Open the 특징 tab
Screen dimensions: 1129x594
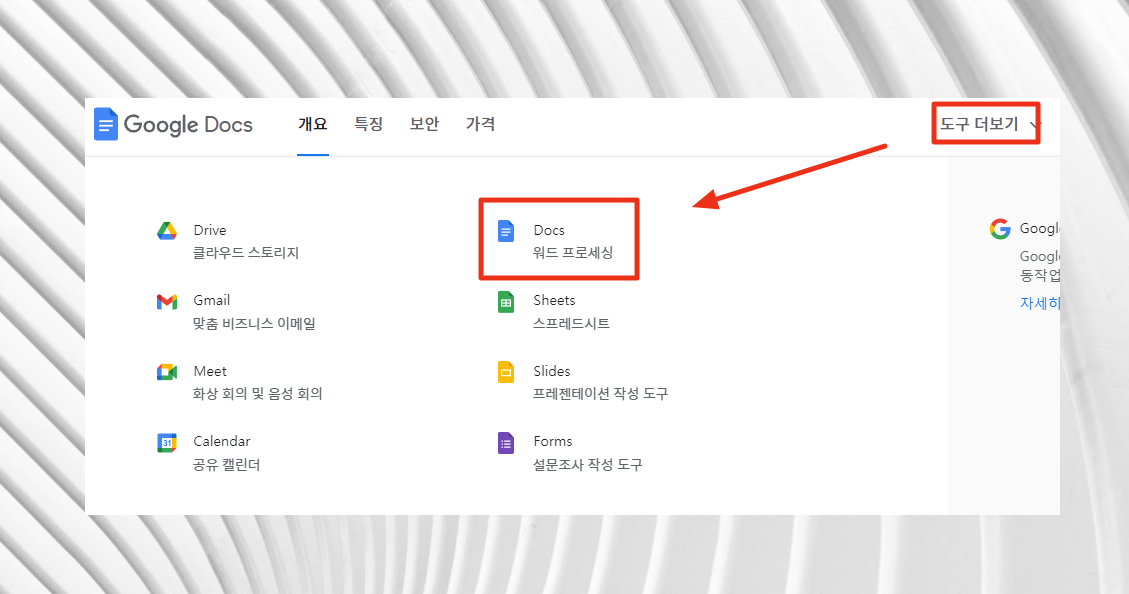point(369,124)
